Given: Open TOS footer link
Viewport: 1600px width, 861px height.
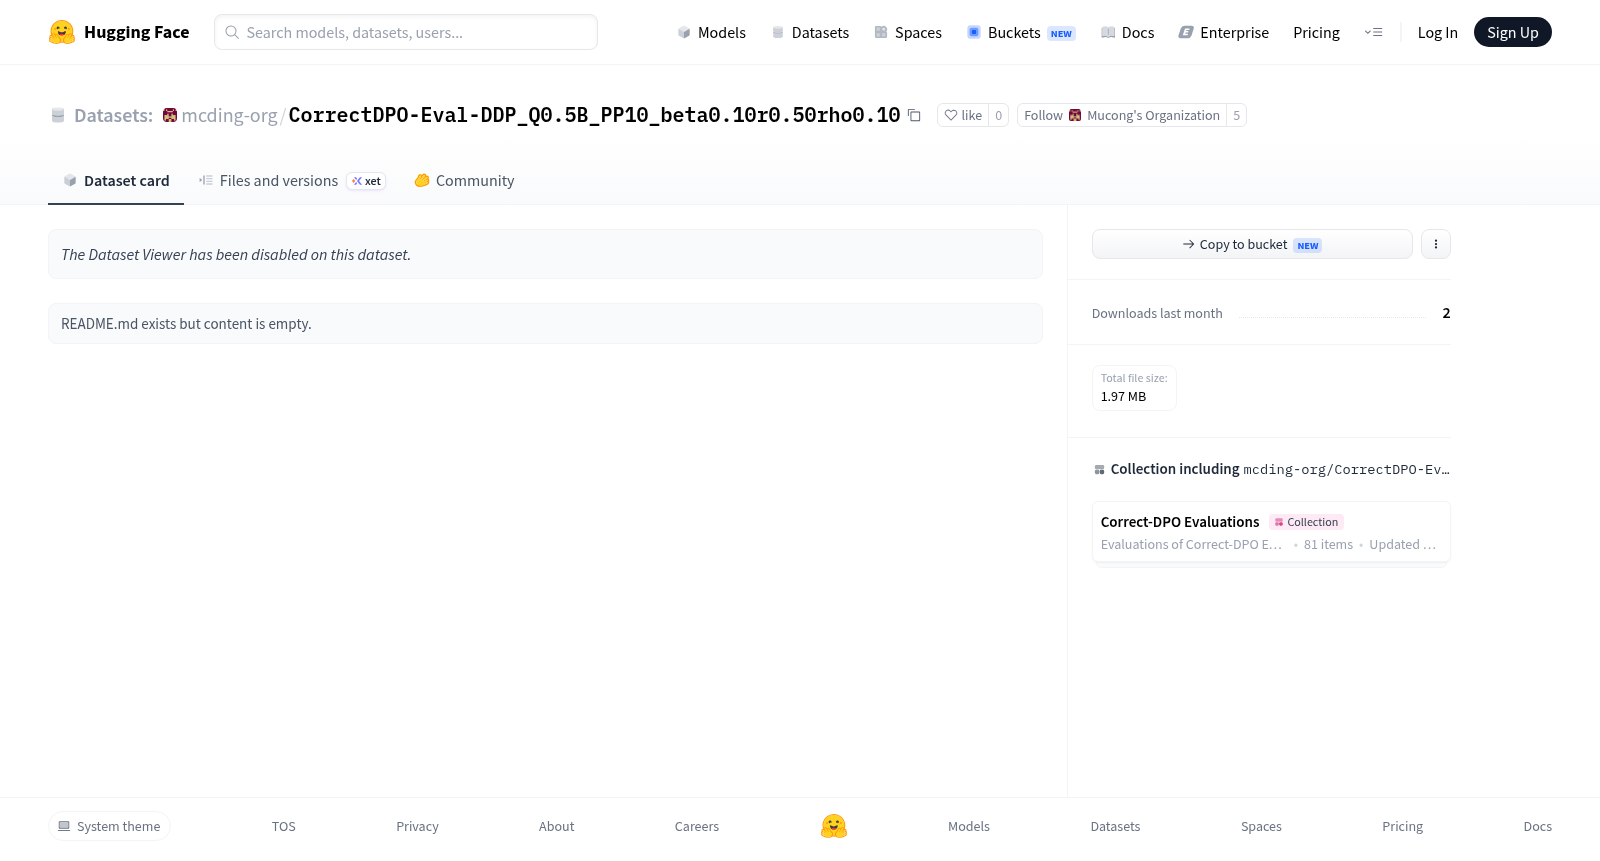Looking at the screenshot, I should tap(284, 826).
